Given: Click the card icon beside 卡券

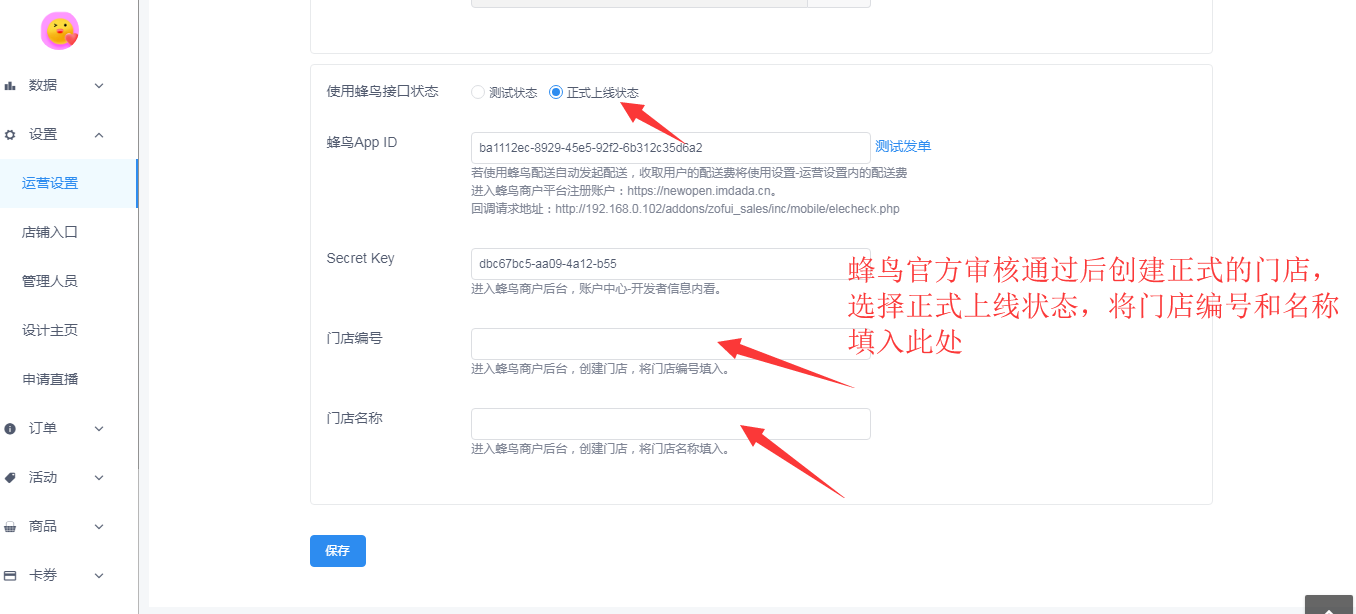Looking at the screenshot, I should click(10, 576).
